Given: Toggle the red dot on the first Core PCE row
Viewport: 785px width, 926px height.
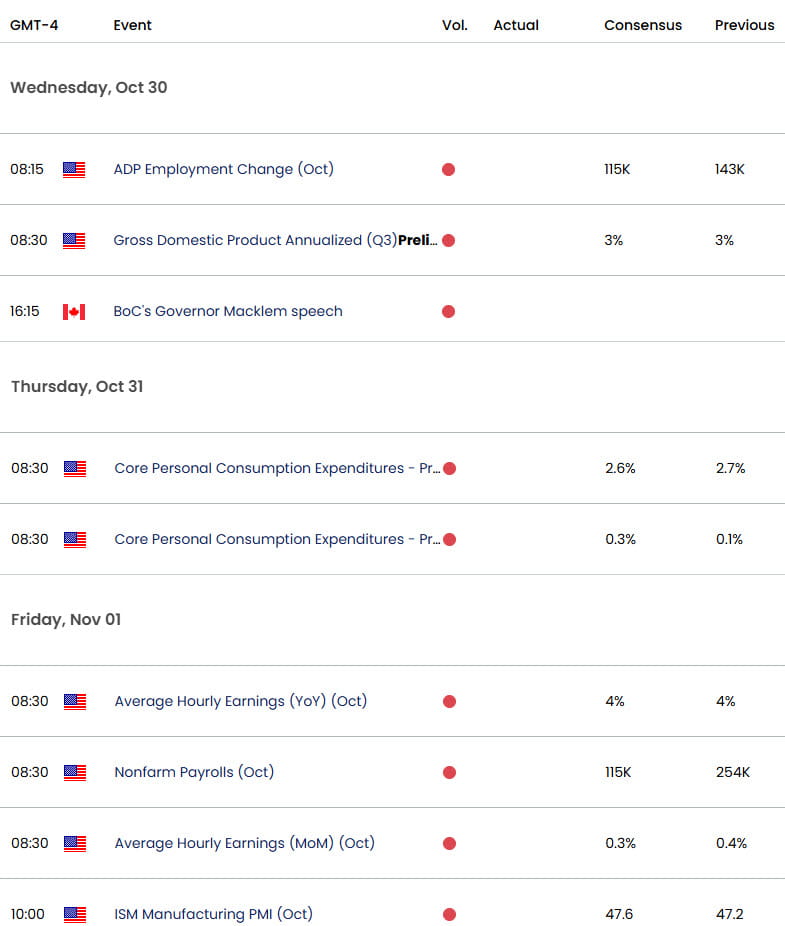Looking at the screenshot, I should click(x=448, y=468).
